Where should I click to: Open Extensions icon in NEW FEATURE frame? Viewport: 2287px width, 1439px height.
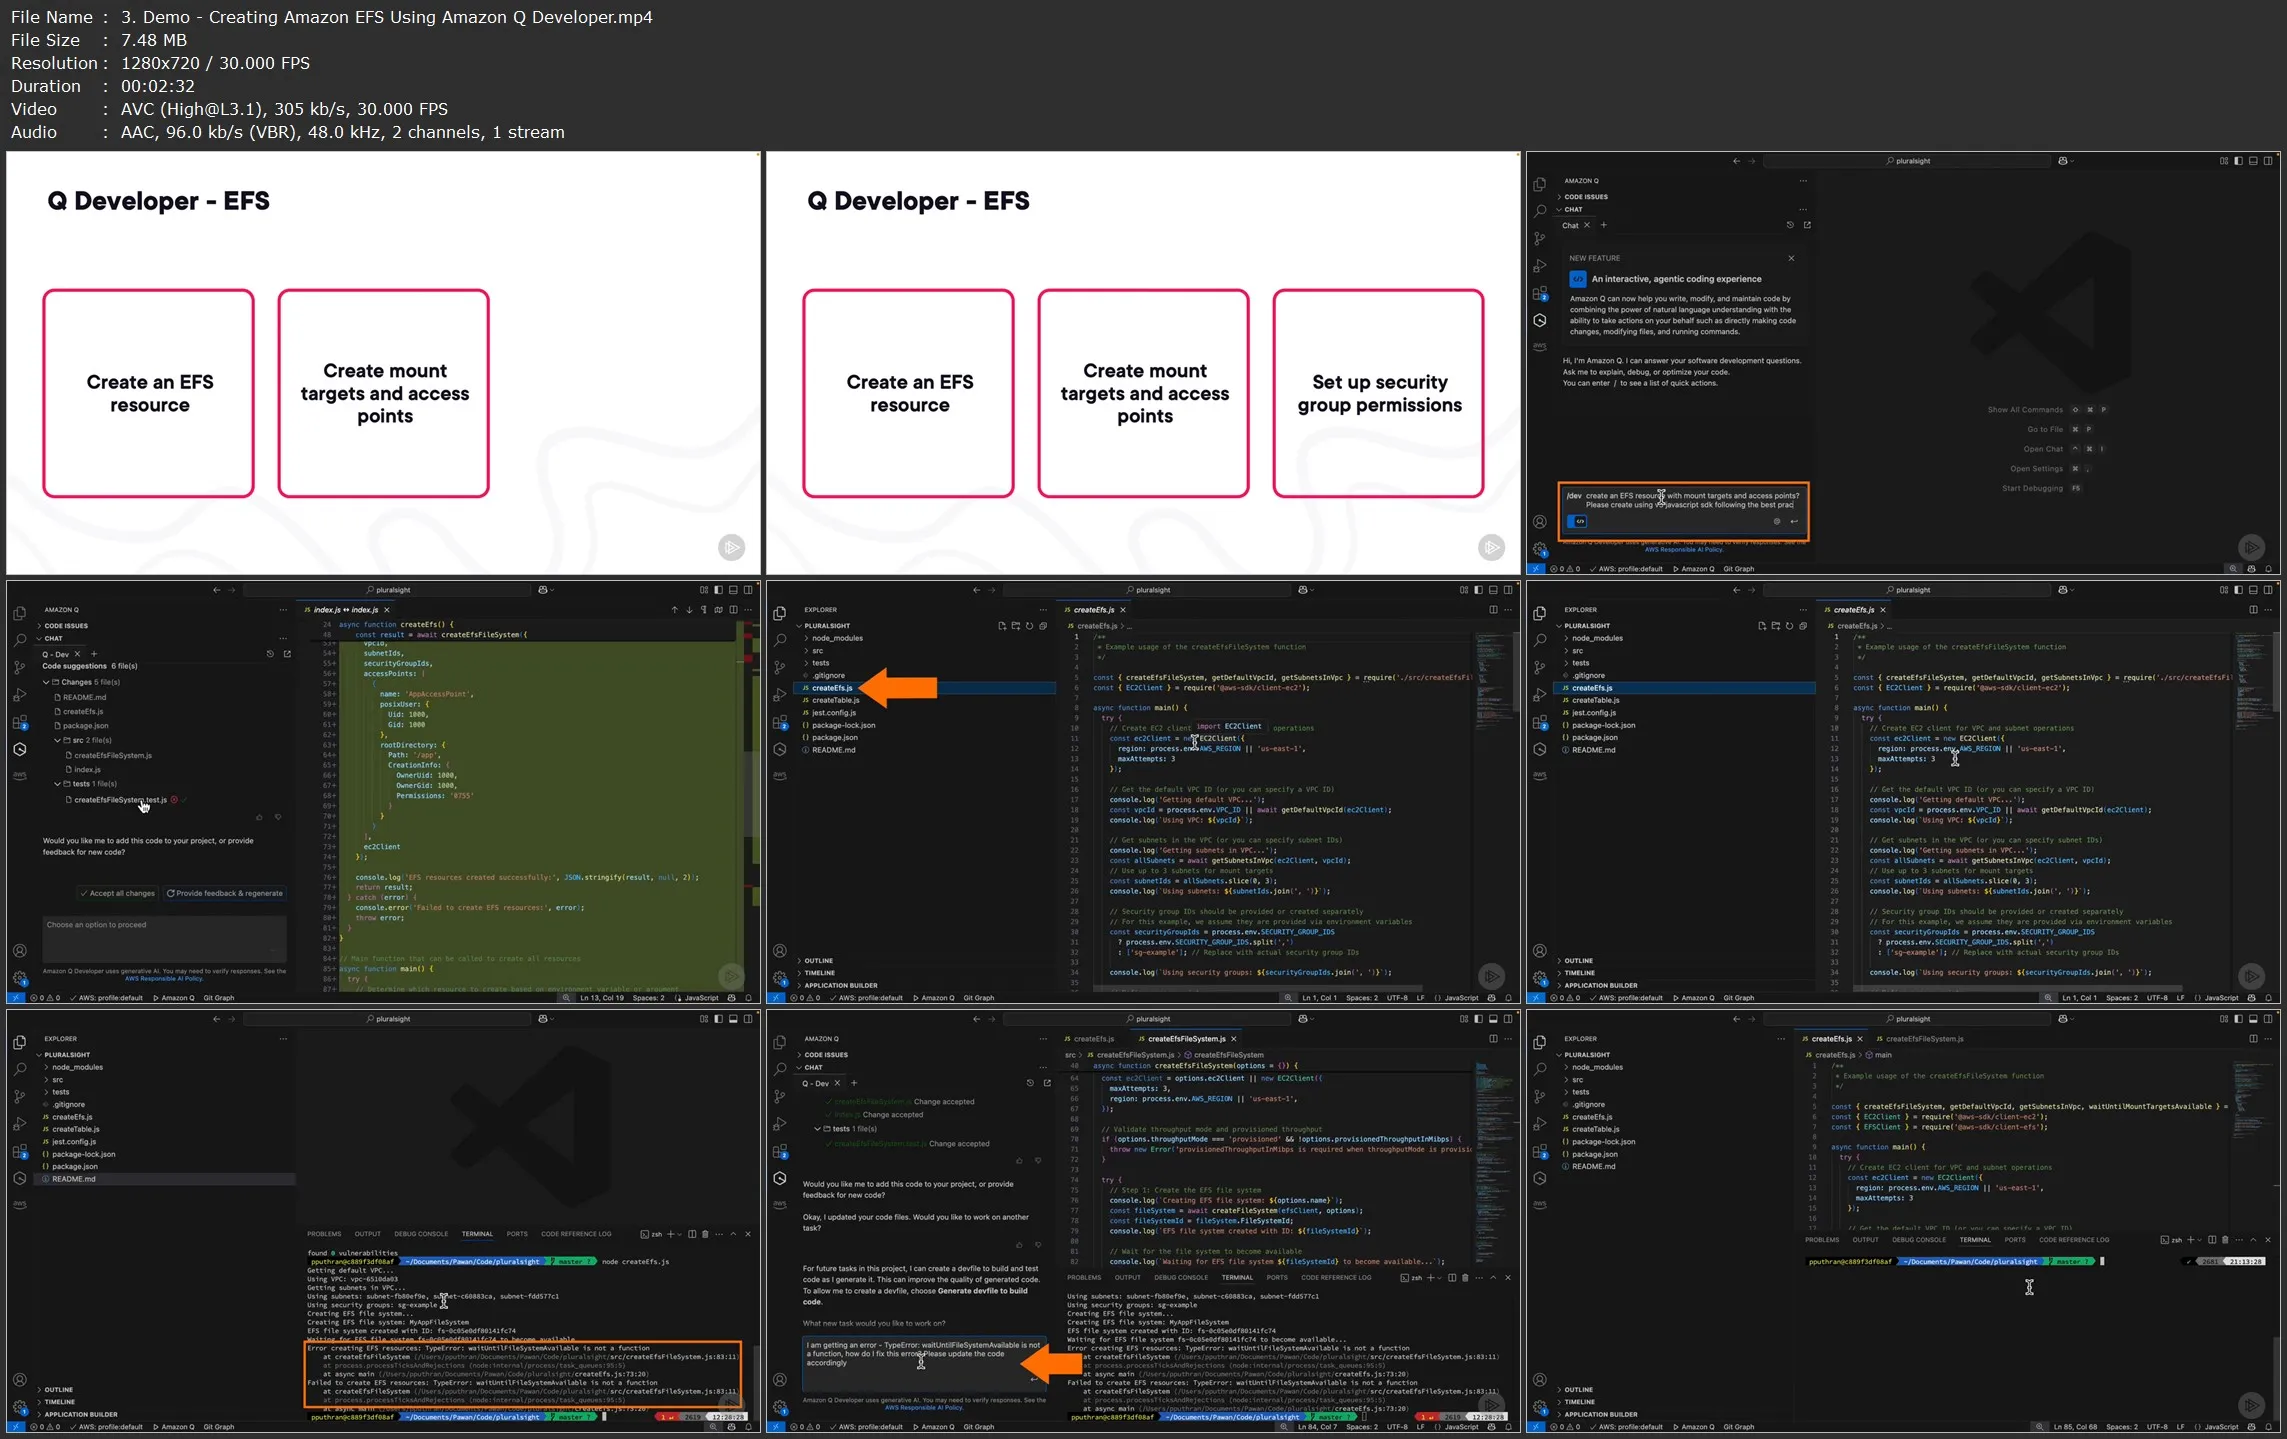(x=1540, y=294)
